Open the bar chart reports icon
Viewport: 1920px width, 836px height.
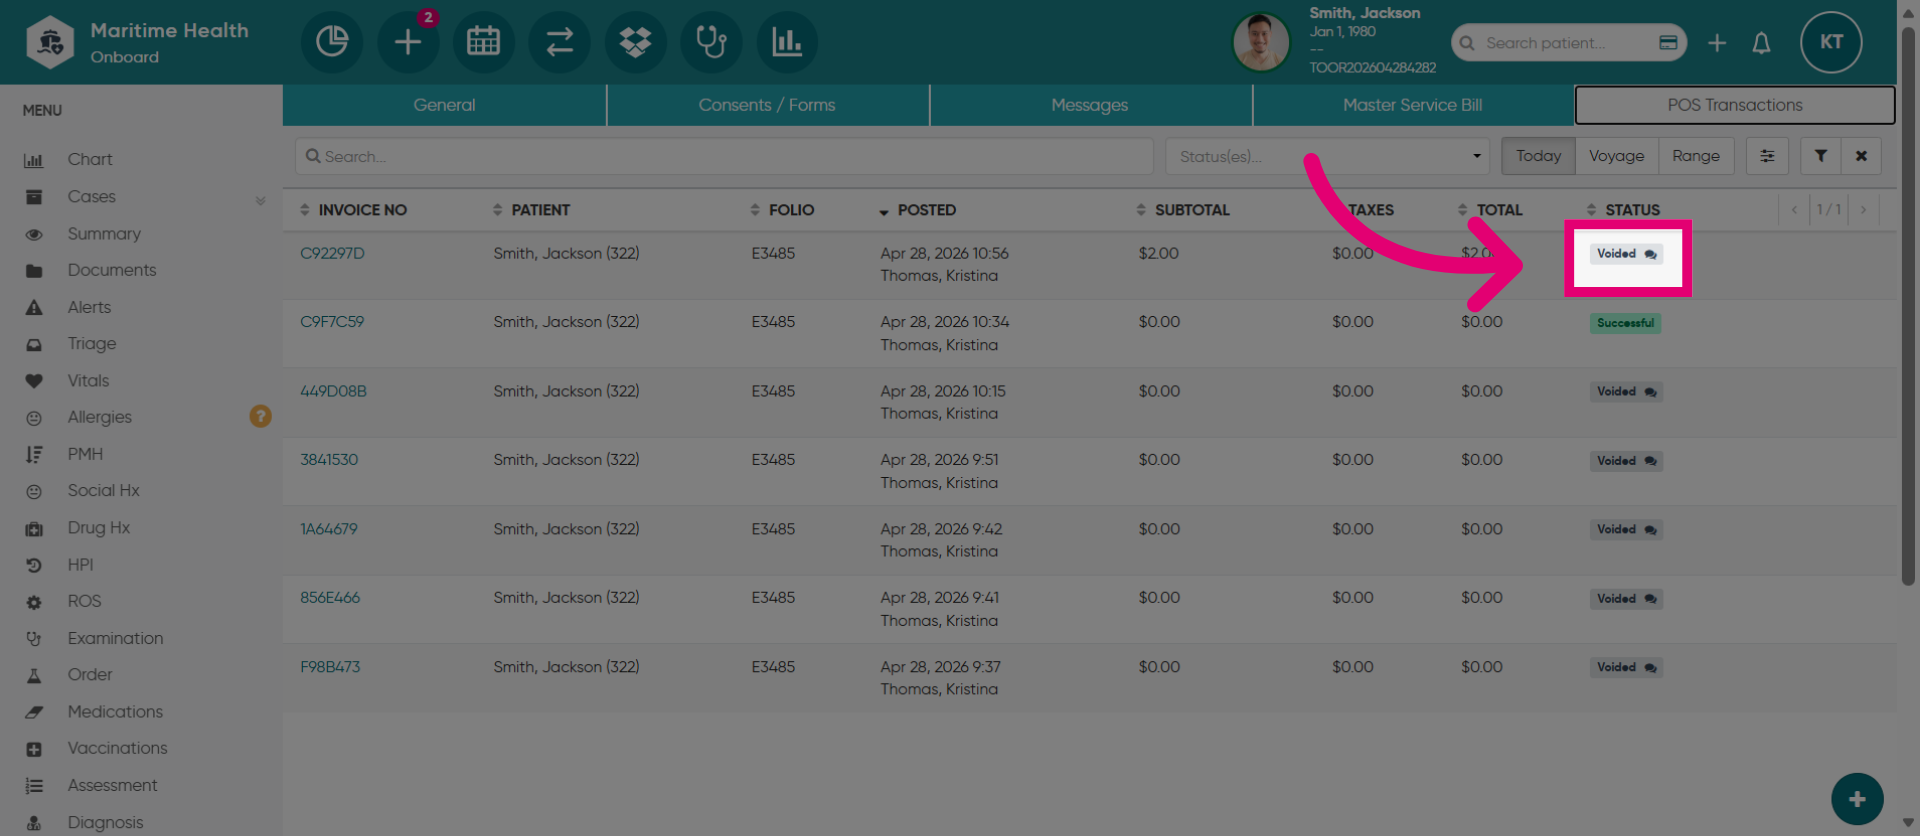pos(788,42)
